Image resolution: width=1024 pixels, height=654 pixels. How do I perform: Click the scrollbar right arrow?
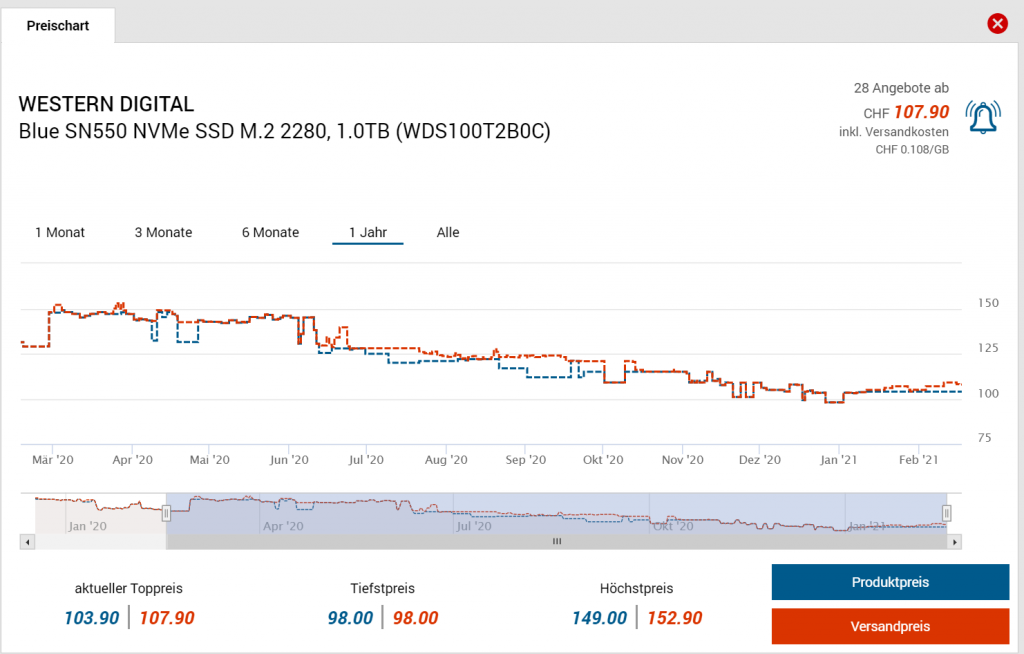pyautogui.click(x=955, y=542)
